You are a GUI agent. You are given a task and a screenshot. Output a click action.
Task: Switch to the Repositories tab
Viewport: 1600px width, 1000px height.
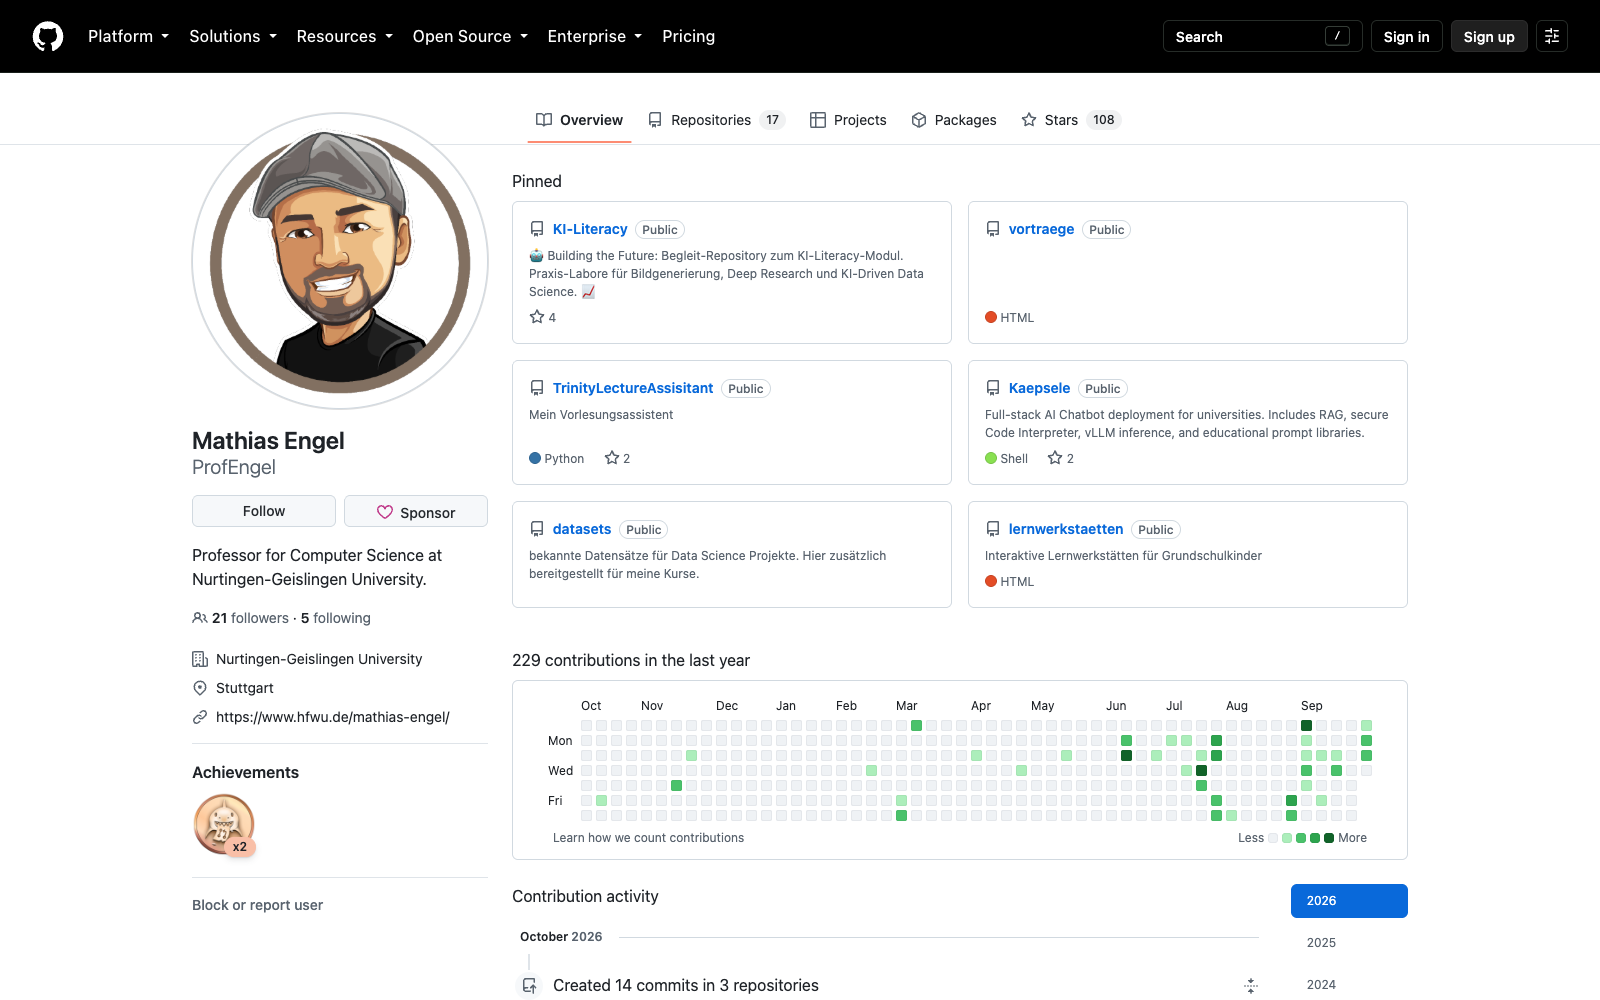pos(716,120)
